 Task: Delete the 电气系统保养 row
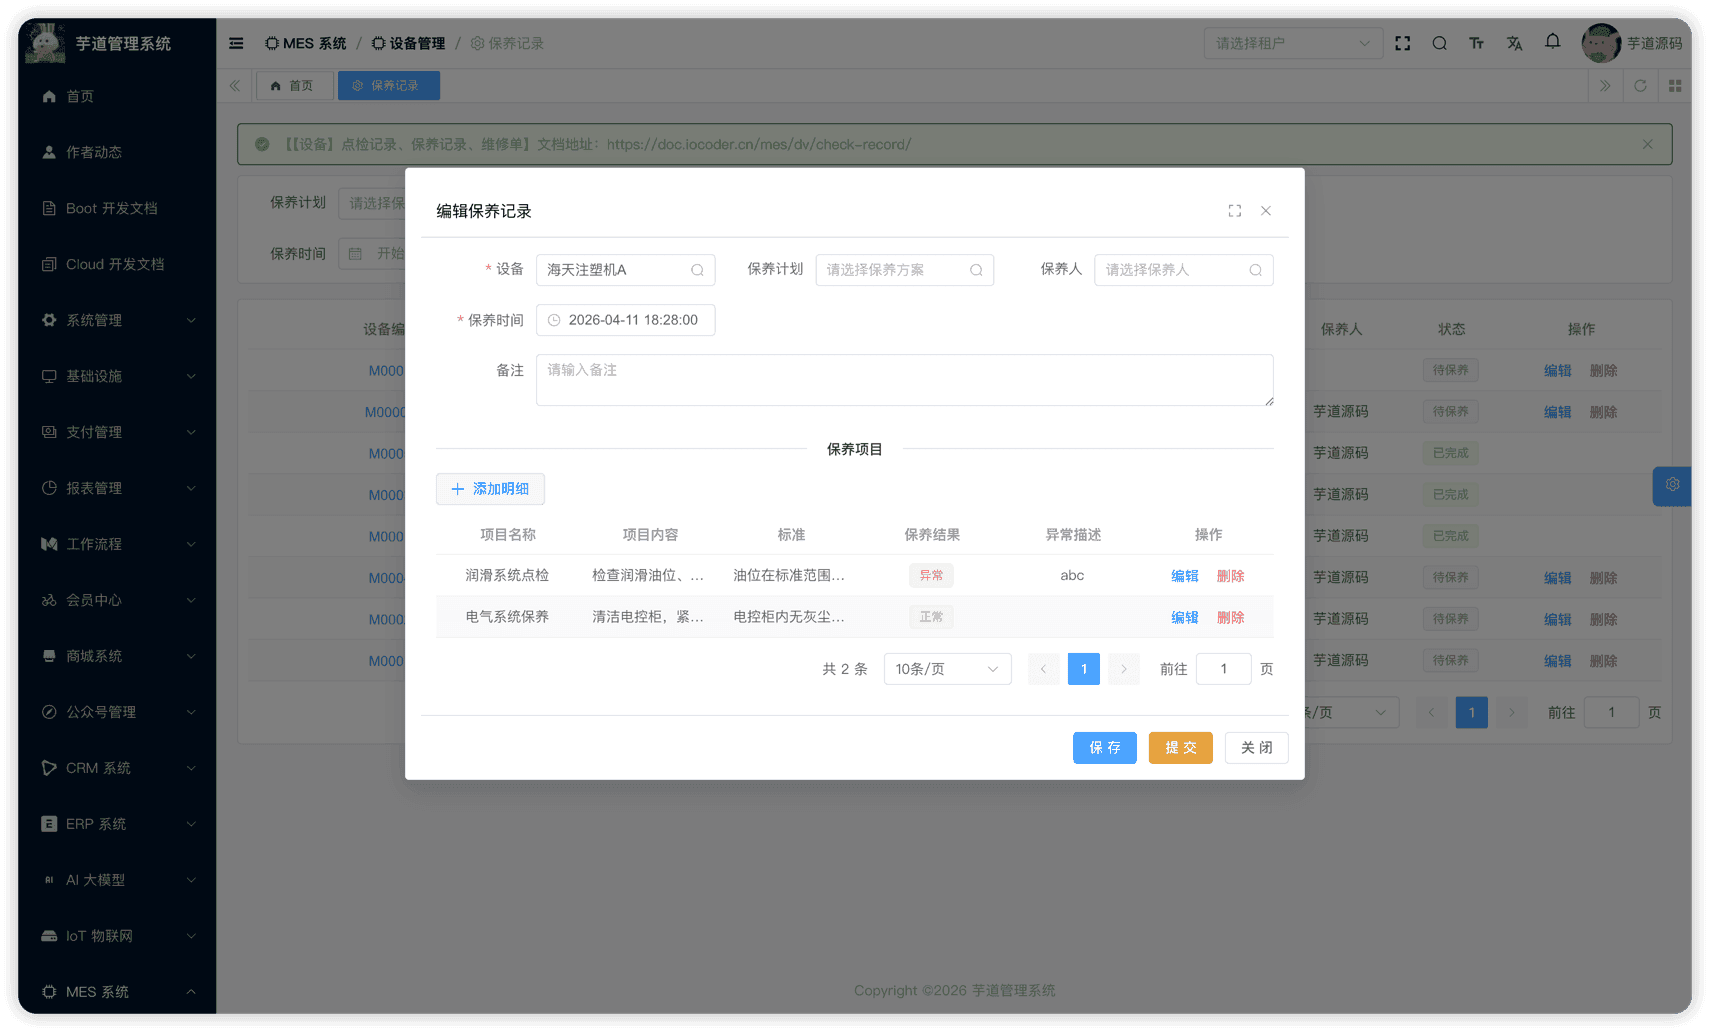(1230, 618)
